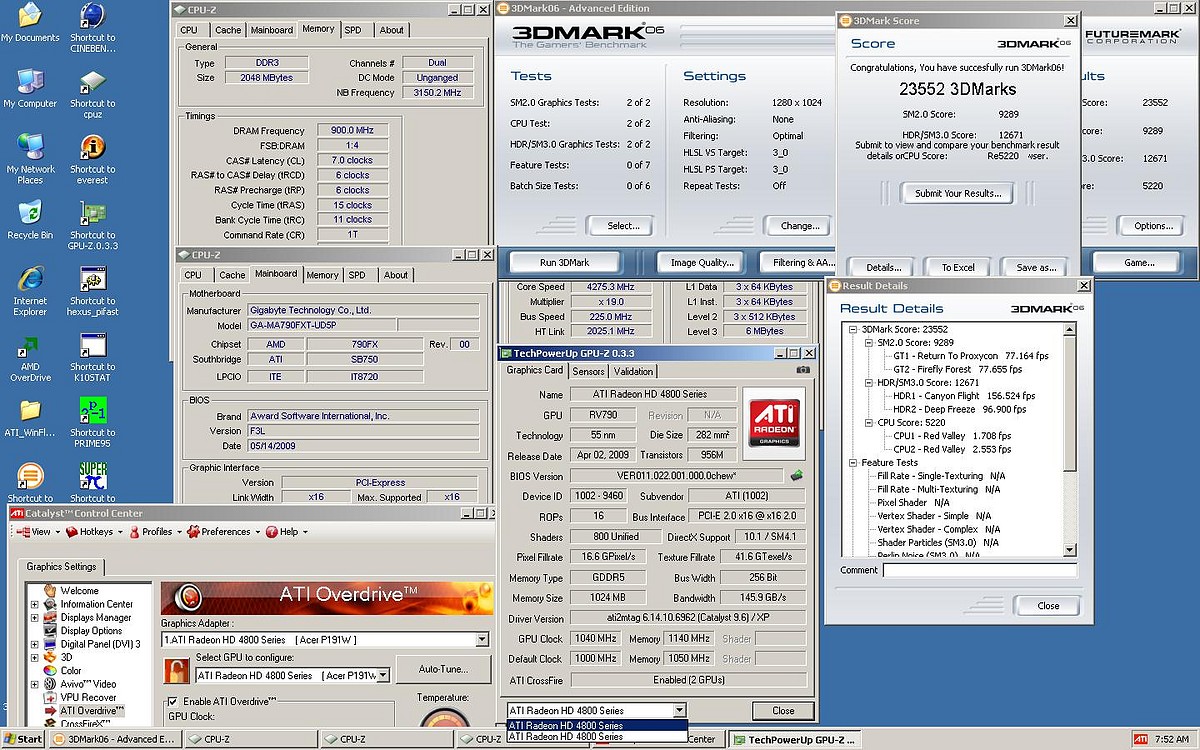Screen dimensions: 1200x750
Task: Launch Internet Explorer from the desktop
Action: click(30, 292)
